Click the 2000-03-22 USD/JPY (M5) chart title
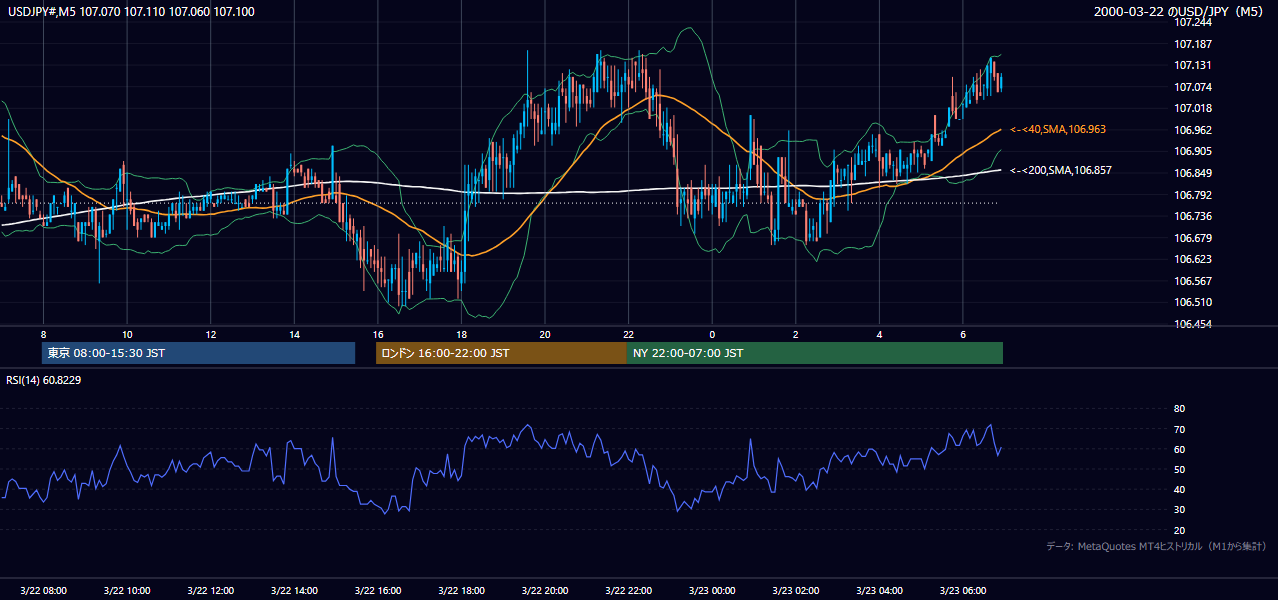Screen dimensions: 1278x600 click(x=1180, y=12)
